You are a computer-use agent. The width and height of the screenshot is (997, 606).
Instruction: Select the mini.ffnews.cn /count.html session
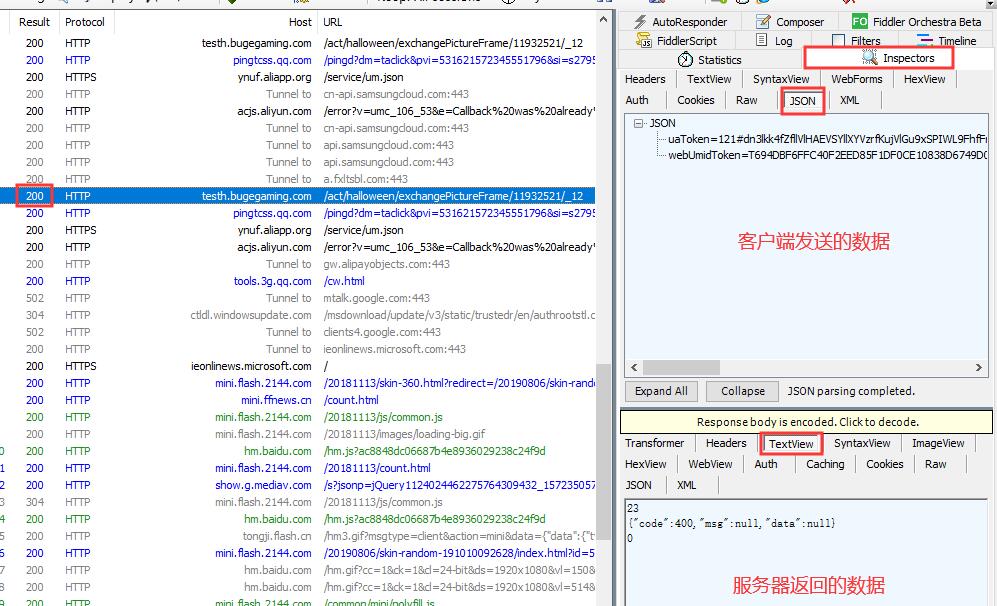(298, 400)
